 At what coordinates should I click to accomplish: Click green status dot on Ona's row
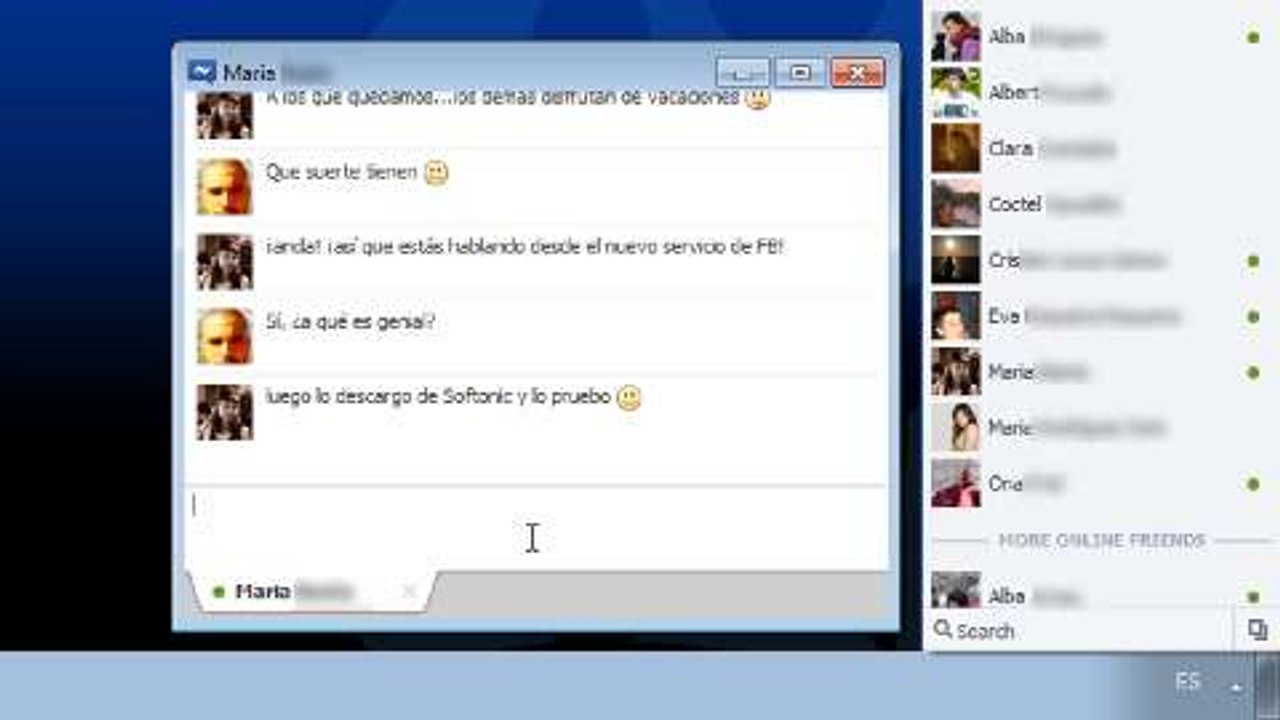1253,485
